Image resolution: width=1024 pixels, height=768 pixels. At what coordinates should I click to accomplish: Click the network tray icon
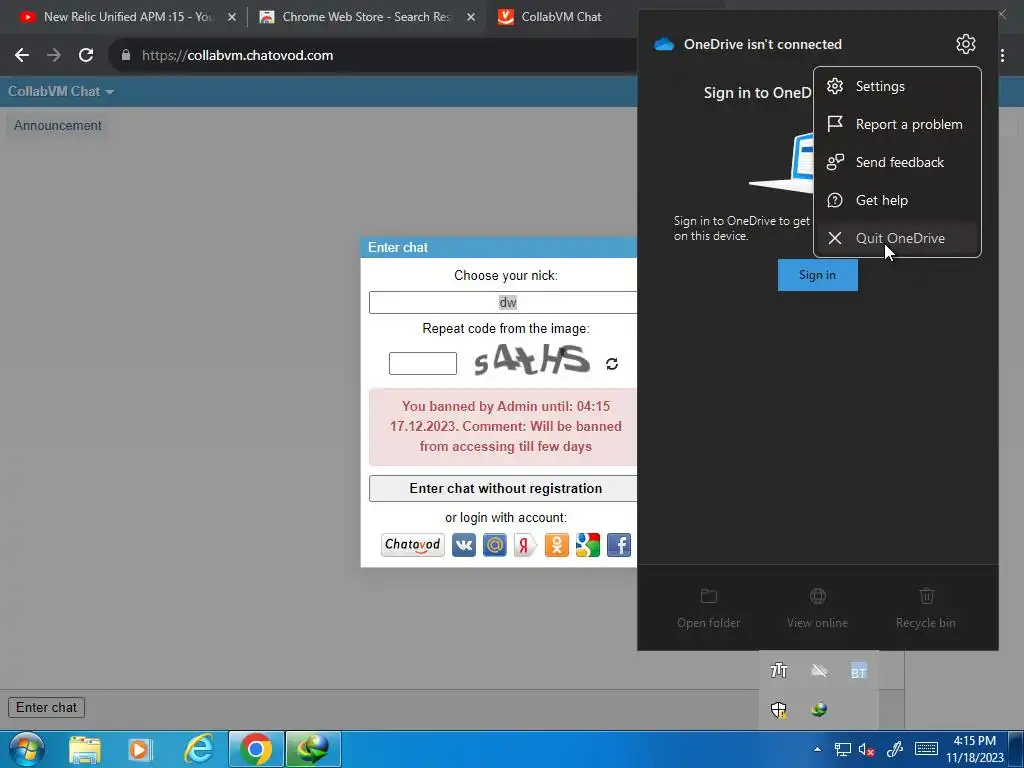(x=842, y=749)
